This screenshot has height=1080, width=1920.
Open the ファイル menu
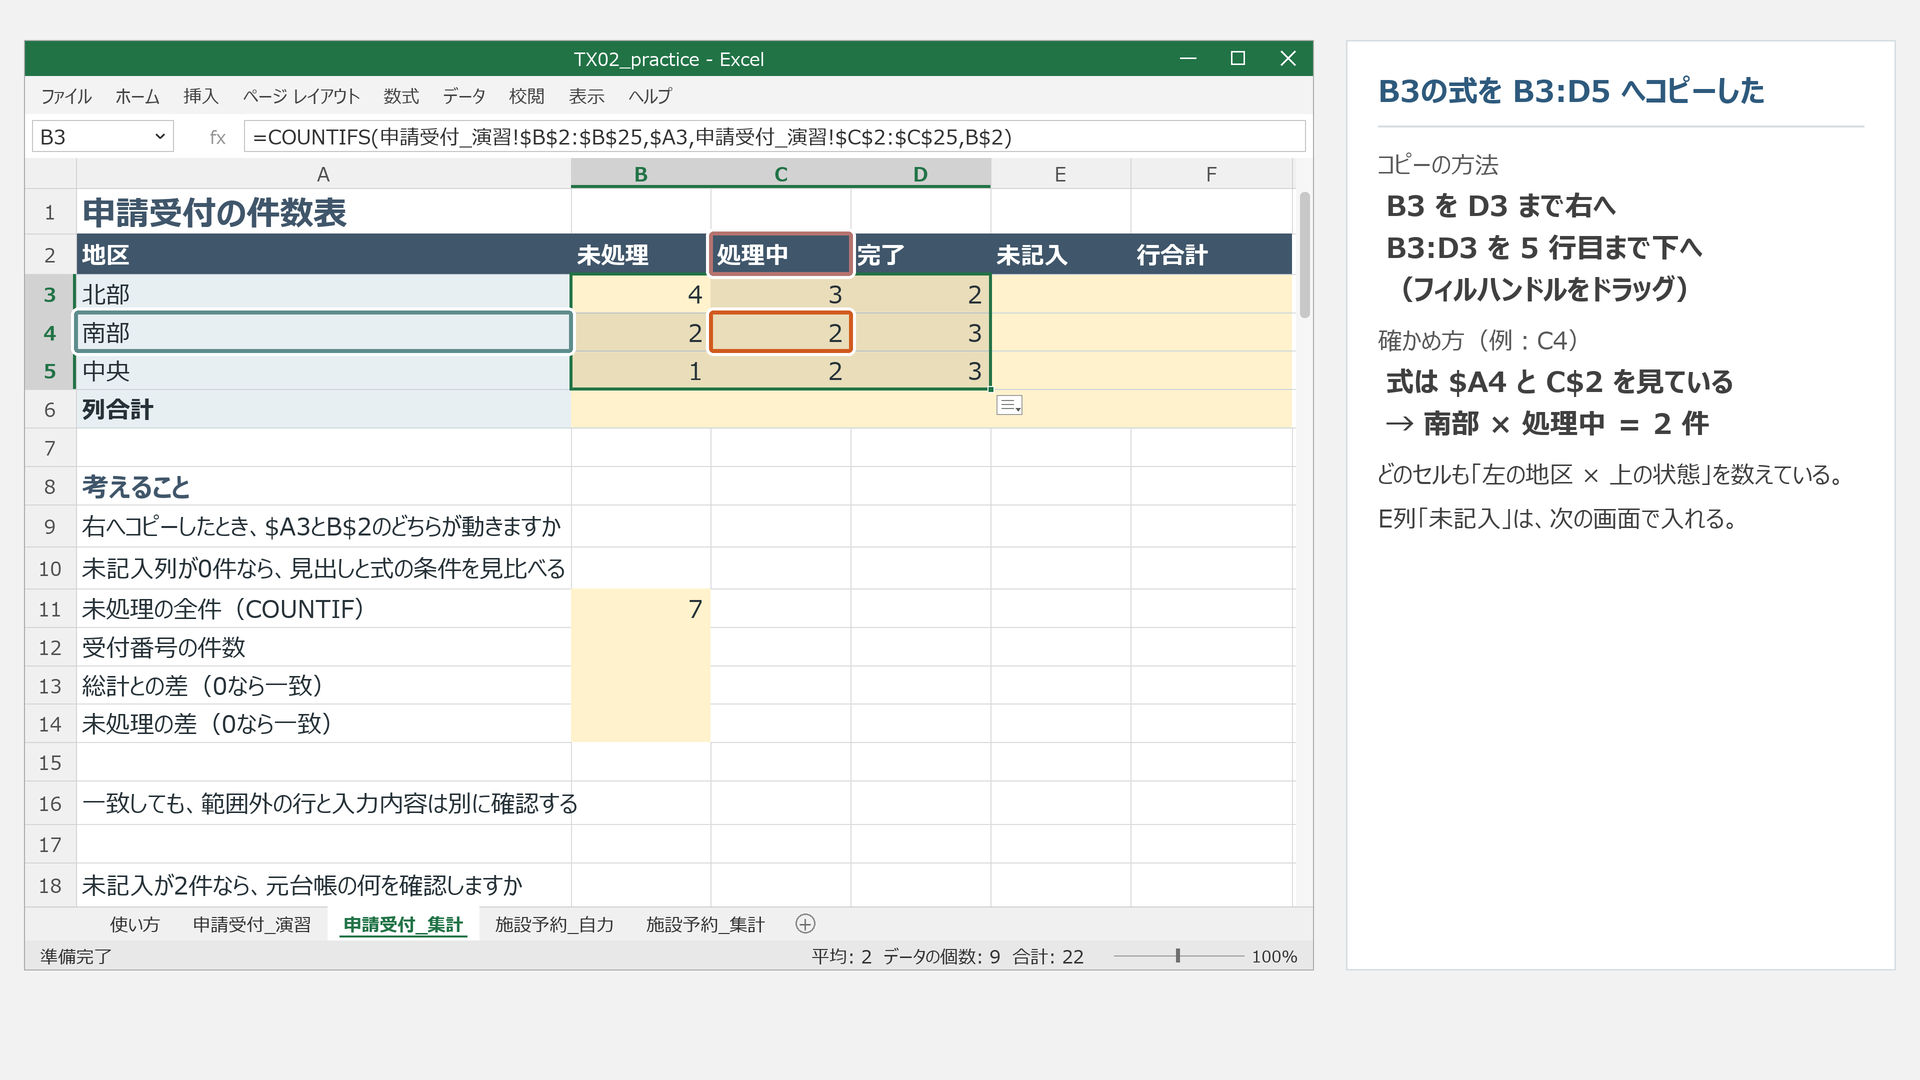pos(66,96)
